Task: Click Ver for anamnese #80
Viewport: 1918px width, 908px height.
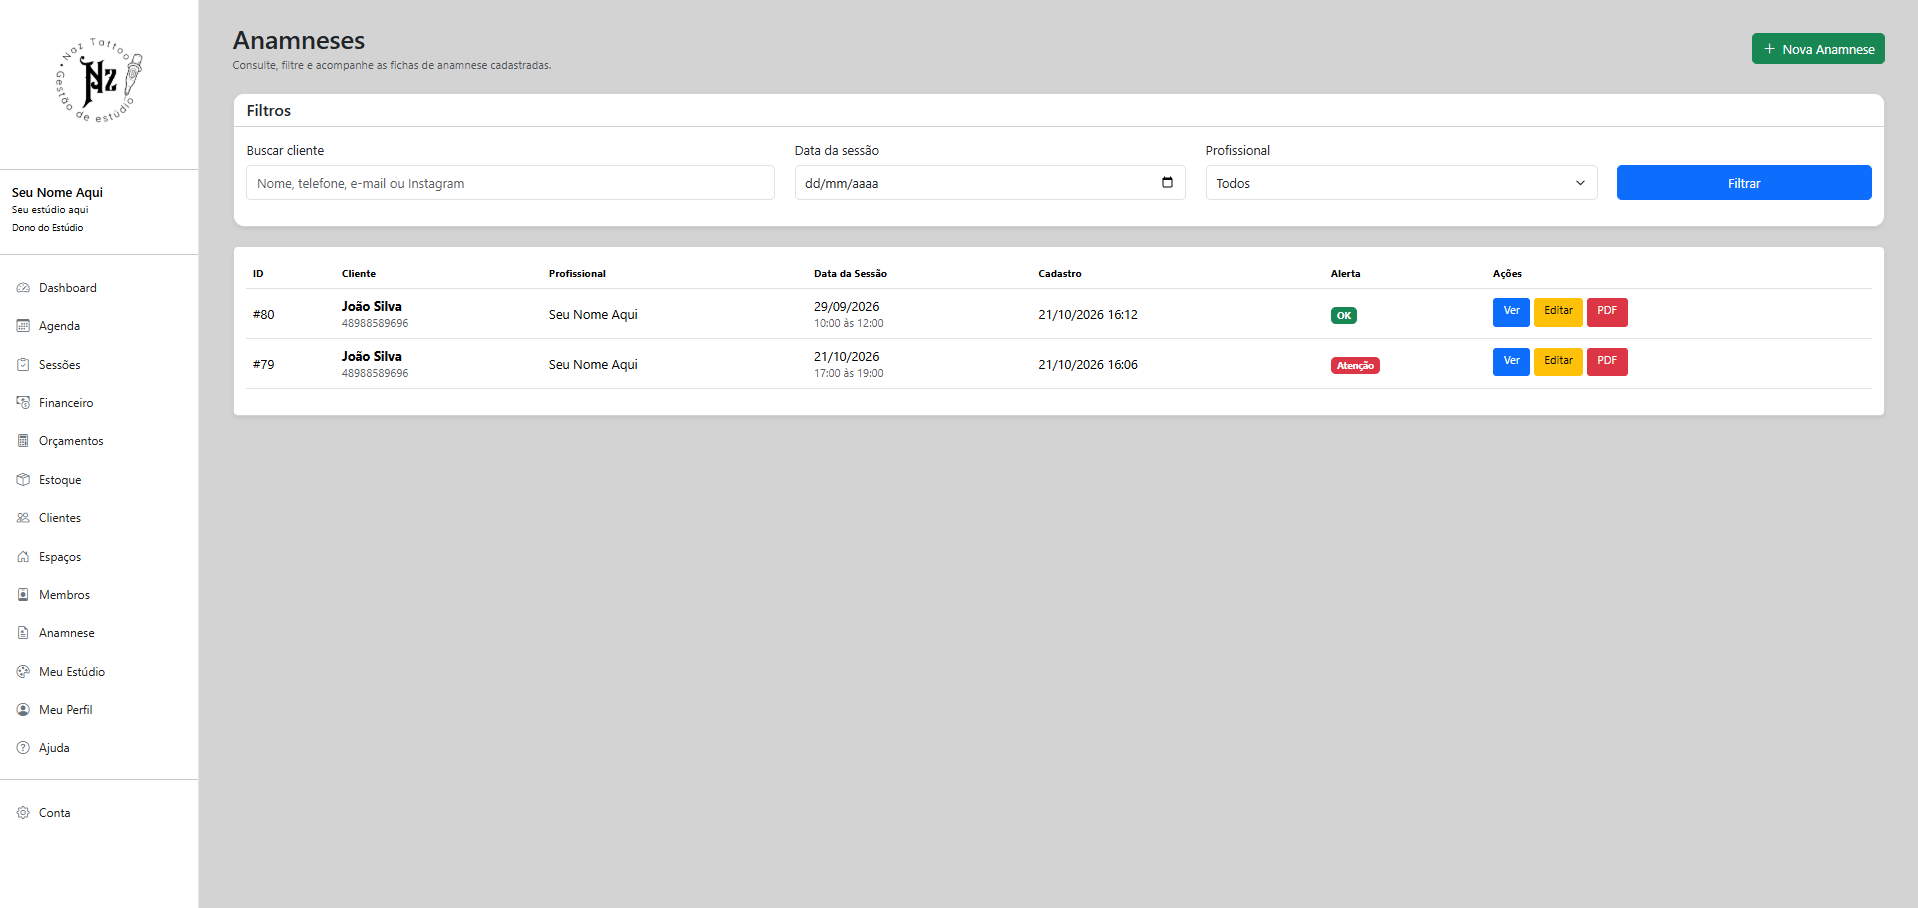Action: 1511,312
